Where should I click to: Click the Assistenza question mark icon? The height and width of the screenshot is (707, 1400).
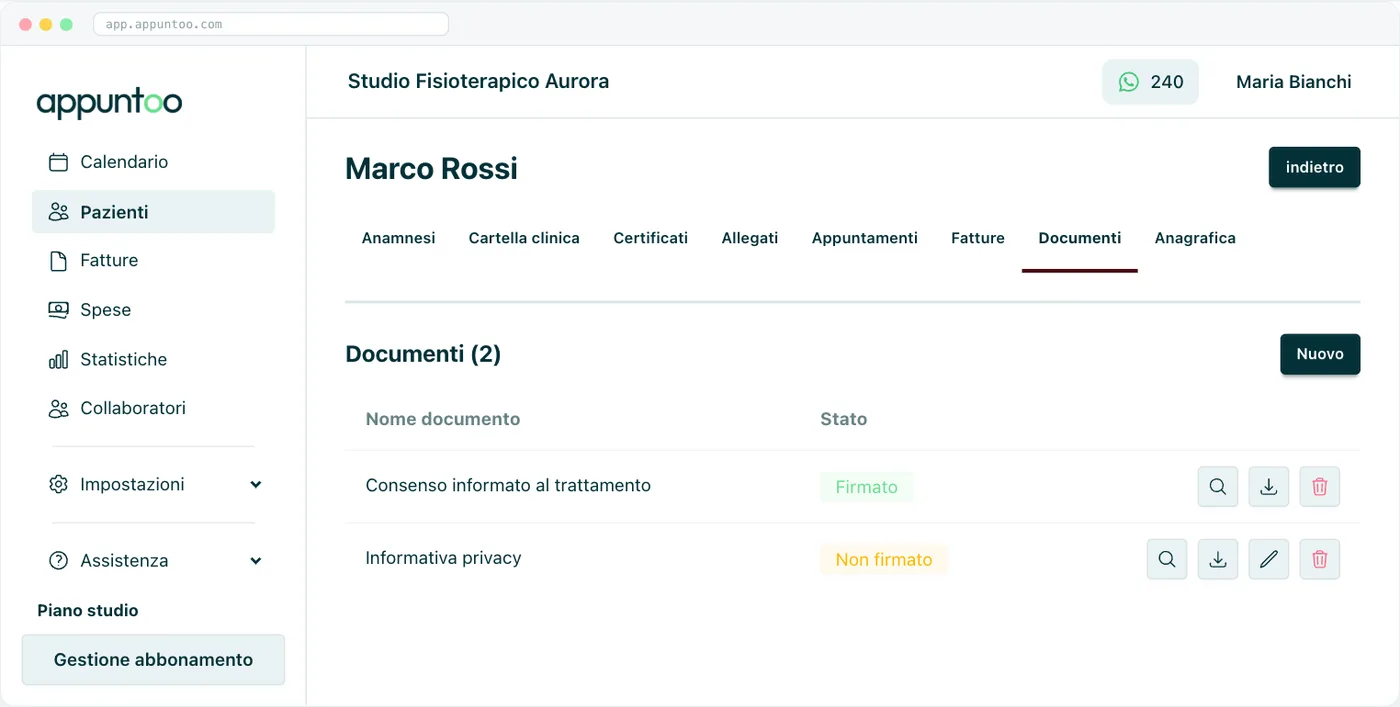[59, 561]
